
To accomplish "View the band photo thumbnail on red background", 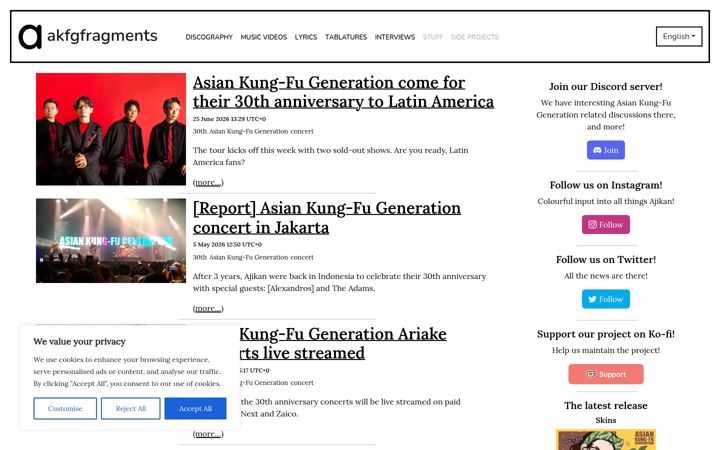I will coord(111,129).
